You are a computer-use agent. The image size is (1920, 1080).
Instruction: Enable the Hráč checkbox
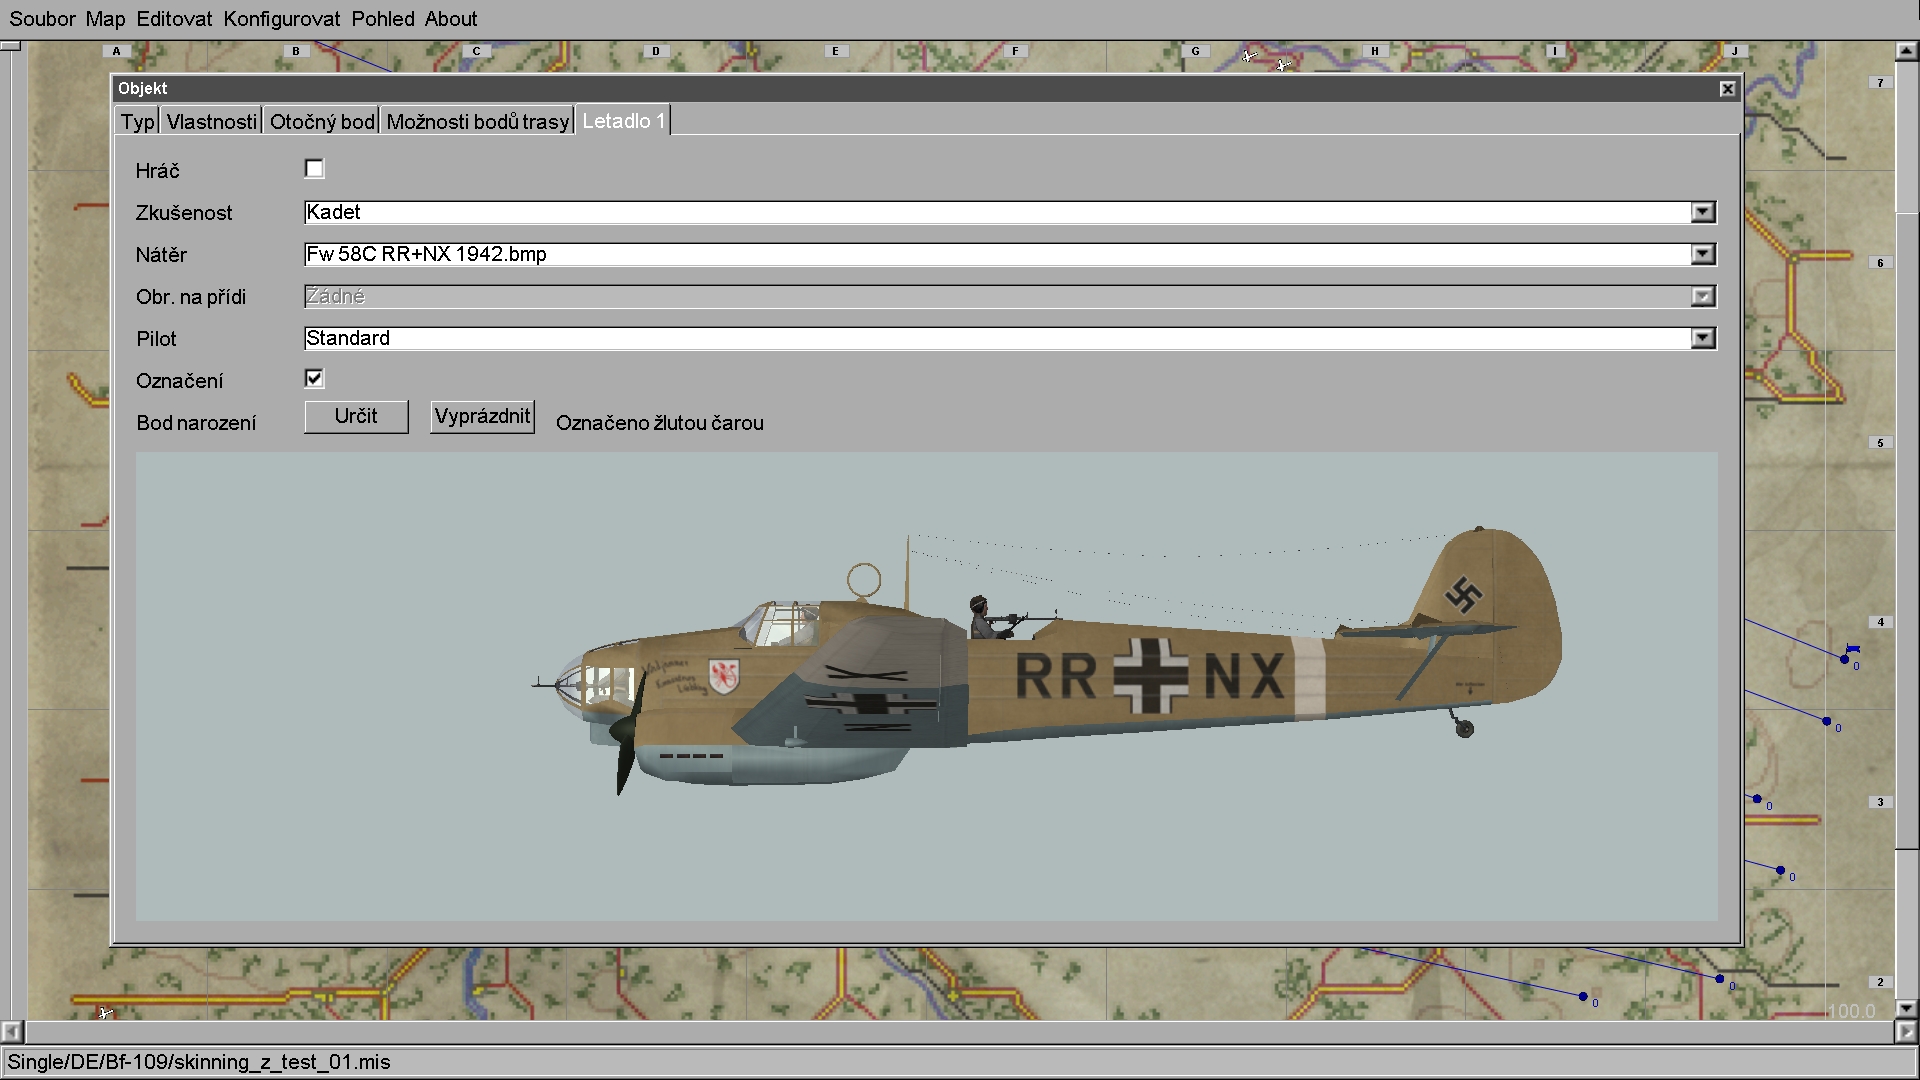pyautogui.click(x=314, y=169)
